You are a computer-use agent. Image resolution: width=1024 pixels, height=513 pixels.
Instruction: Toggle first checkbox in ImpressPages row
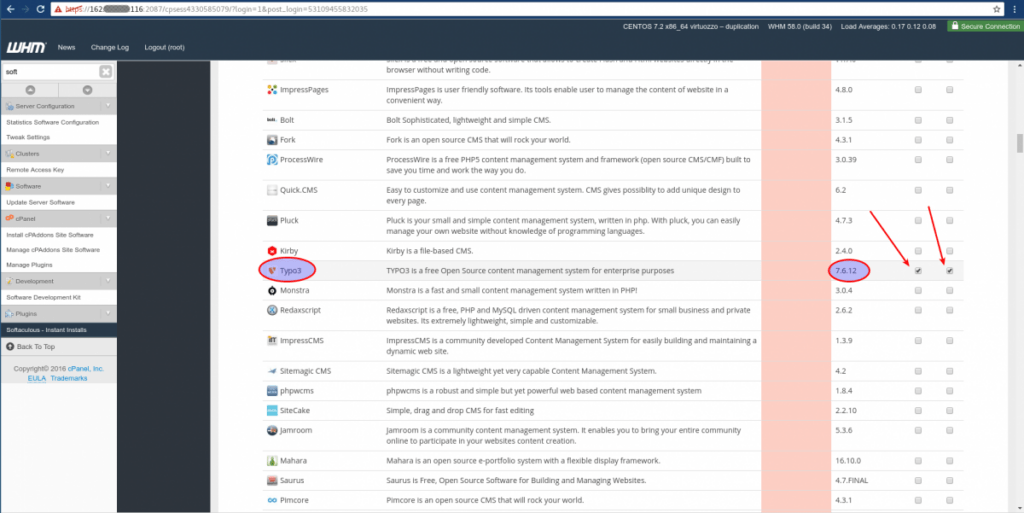918,90
